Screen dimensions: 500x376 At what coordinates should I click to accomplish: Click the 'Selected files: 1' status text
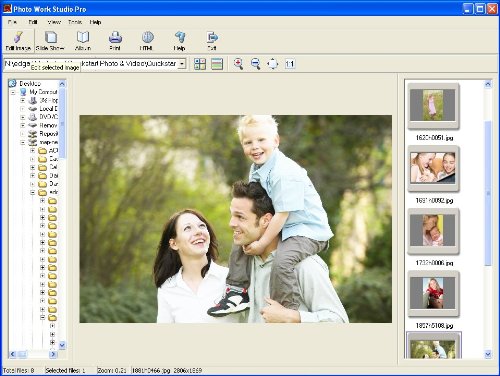[x=65, y=370]
